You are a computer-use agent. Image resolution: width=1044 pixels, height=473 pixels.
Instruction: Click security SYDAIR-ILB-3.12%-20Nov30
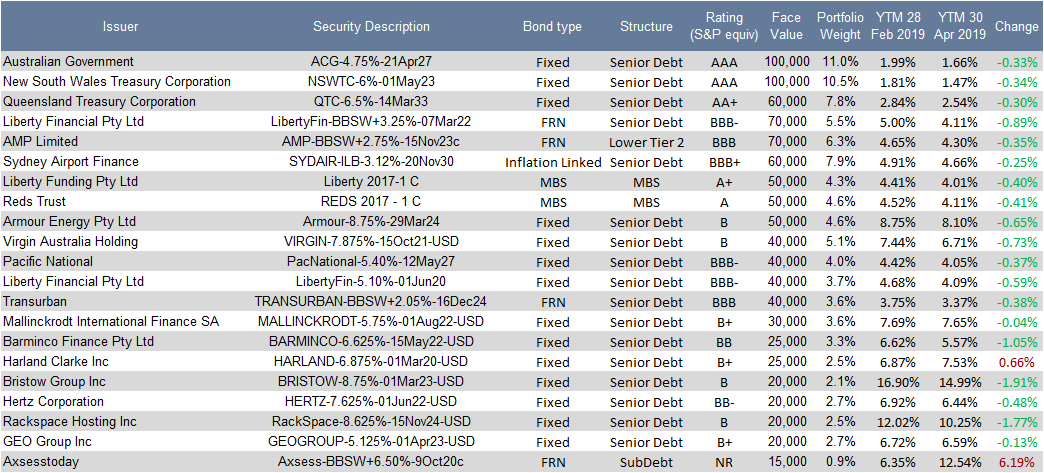pyautogui.click(x=372, y=162)
